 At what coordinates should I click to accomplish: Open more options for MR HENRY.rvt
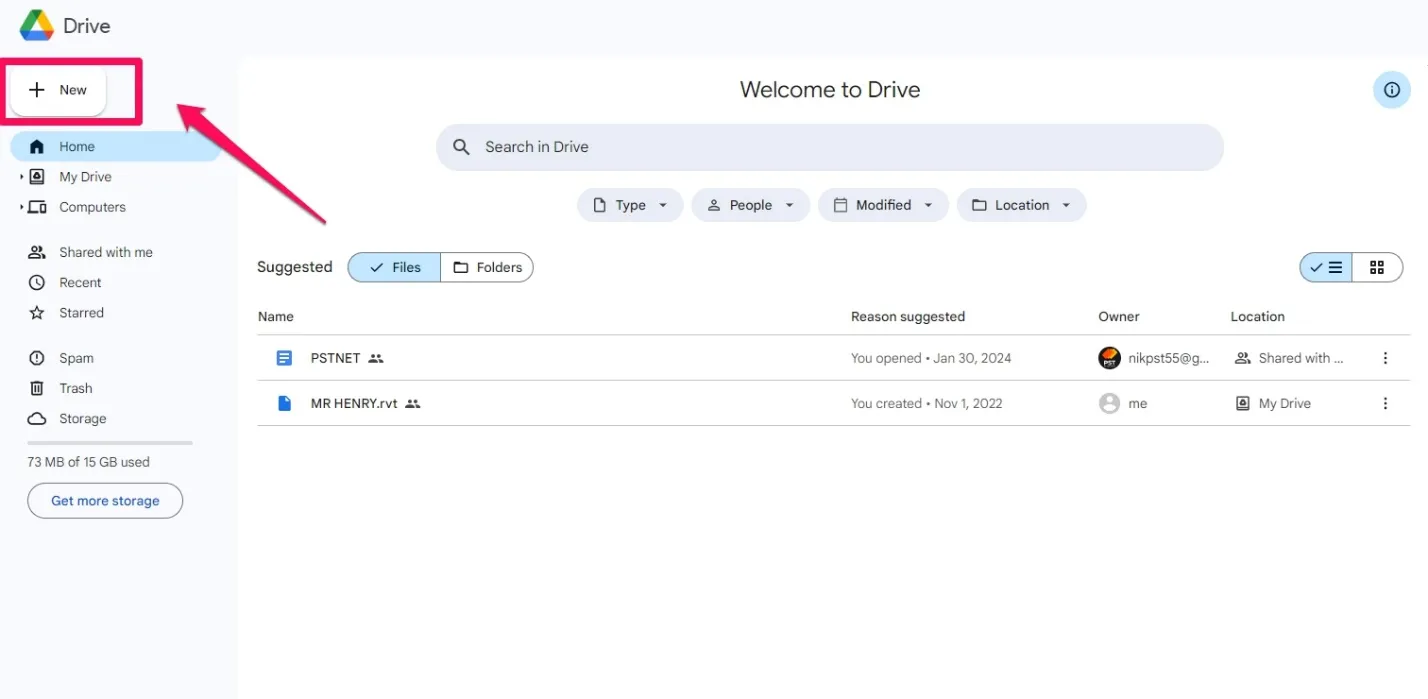[1385, 402]
